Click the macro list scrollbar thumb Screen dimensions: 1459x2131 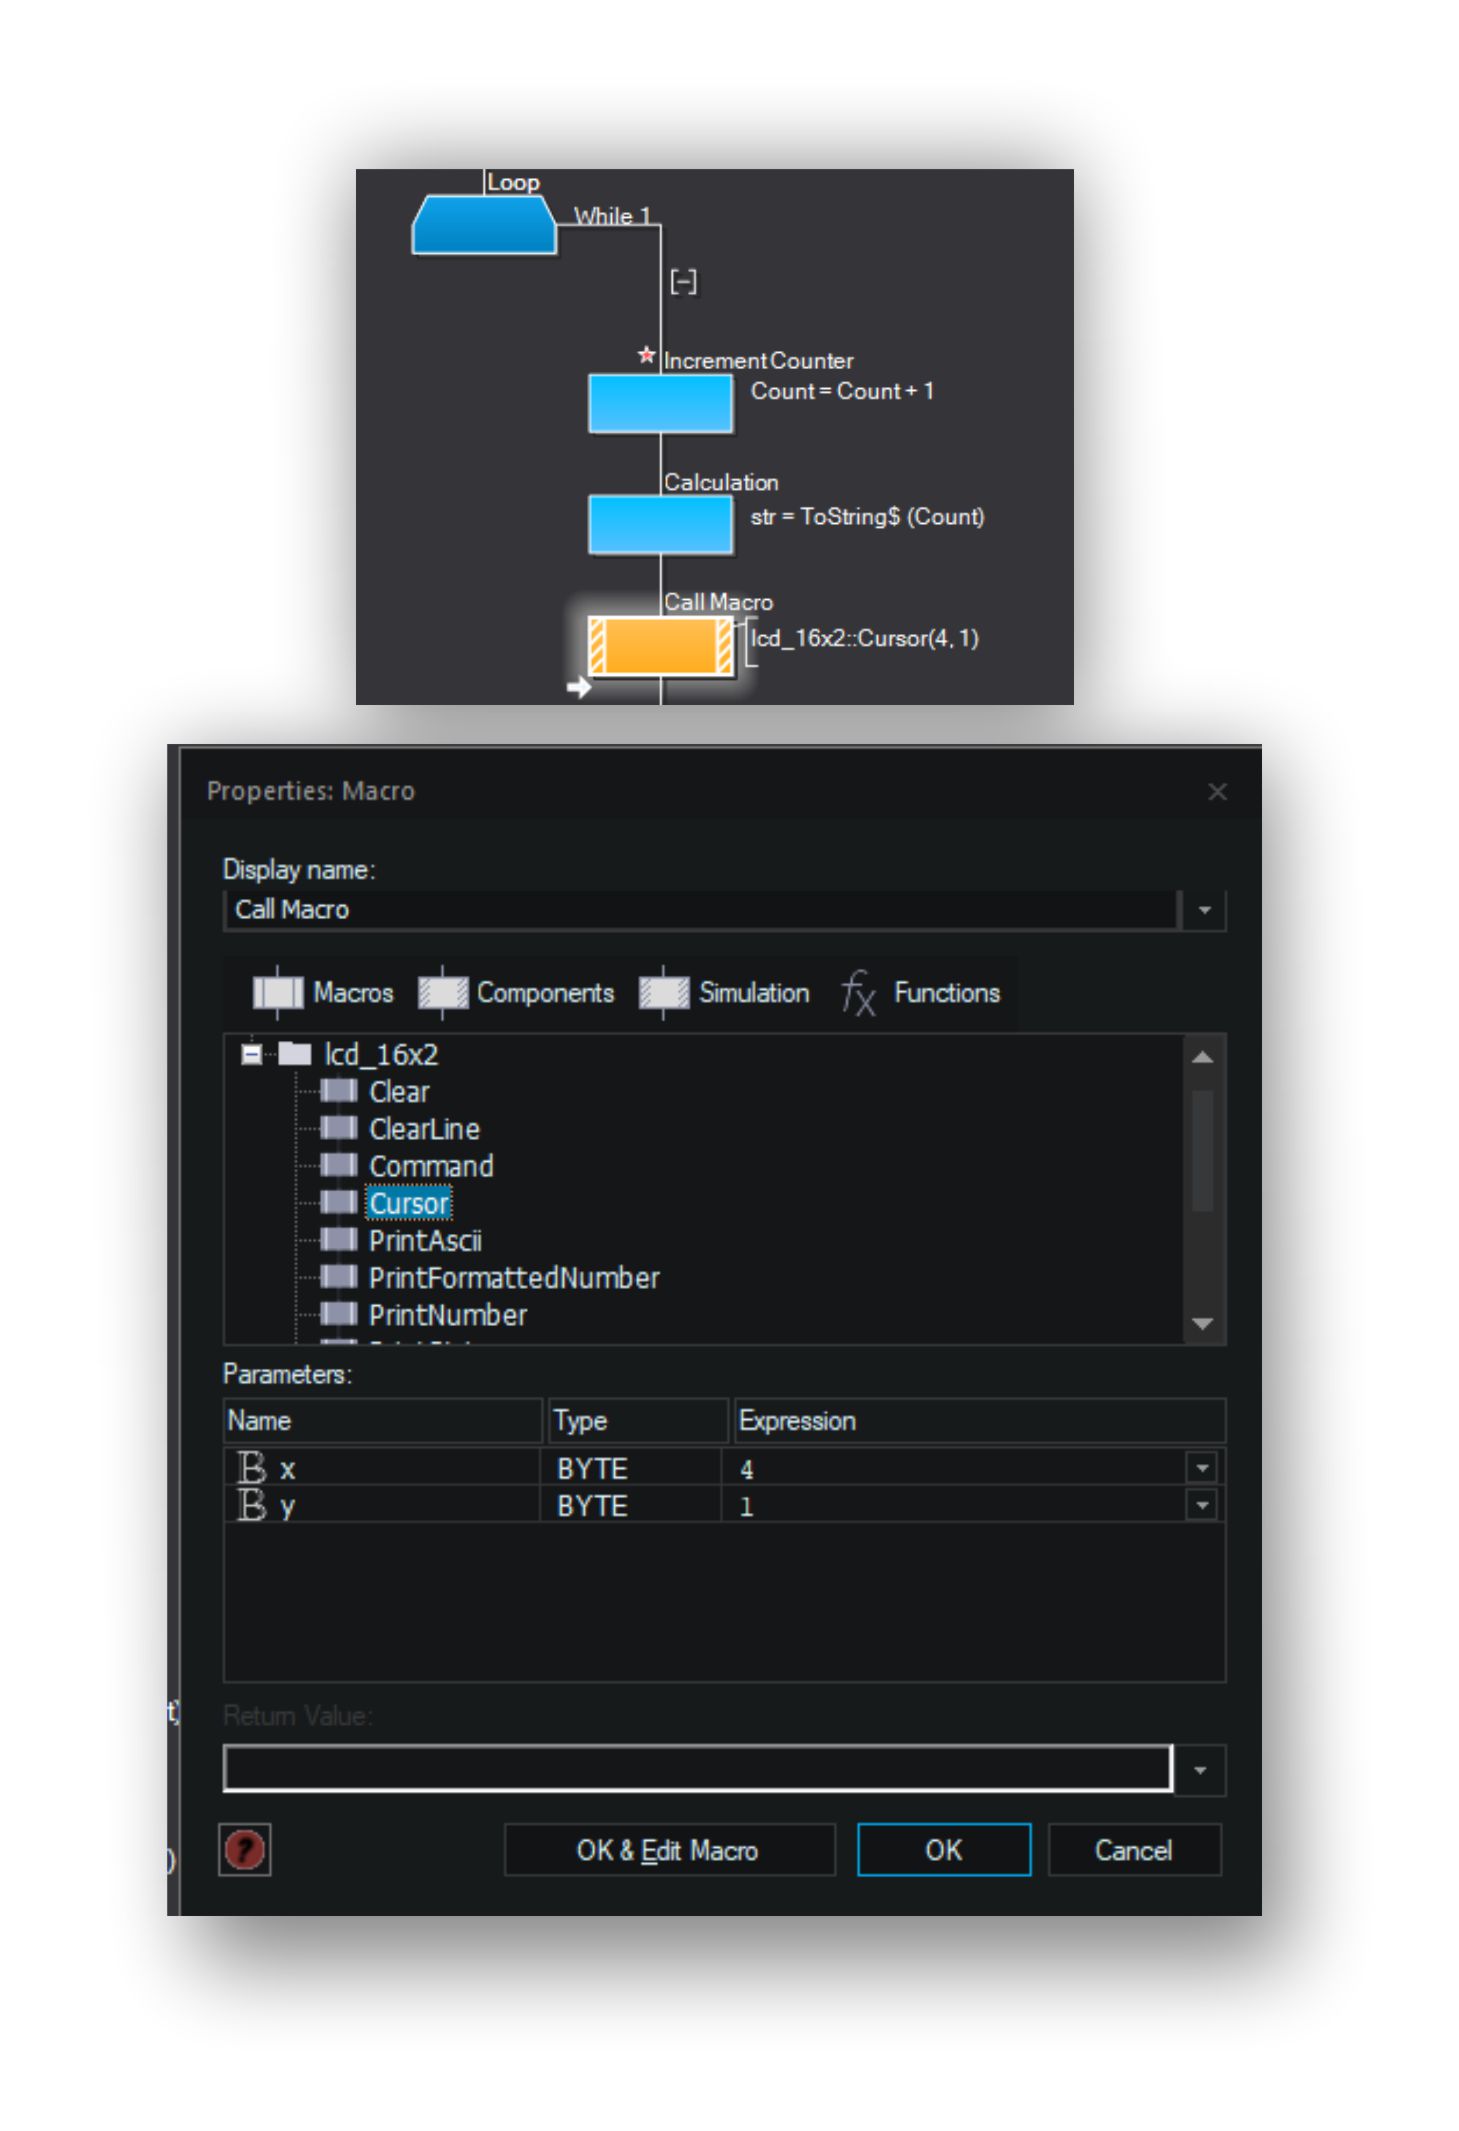(1203, 1150)
